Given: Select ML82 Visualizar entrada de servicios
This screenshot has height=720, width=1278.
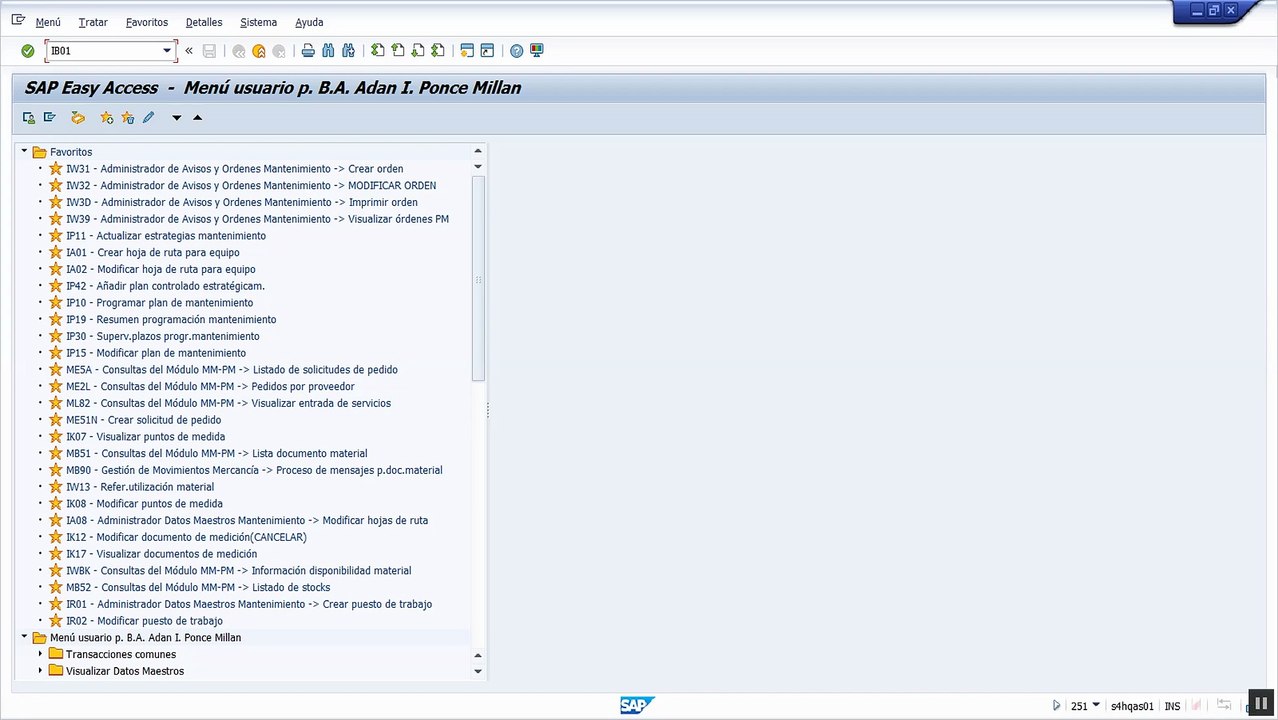Looking at the screenshot, I should (x=228, y=403).
